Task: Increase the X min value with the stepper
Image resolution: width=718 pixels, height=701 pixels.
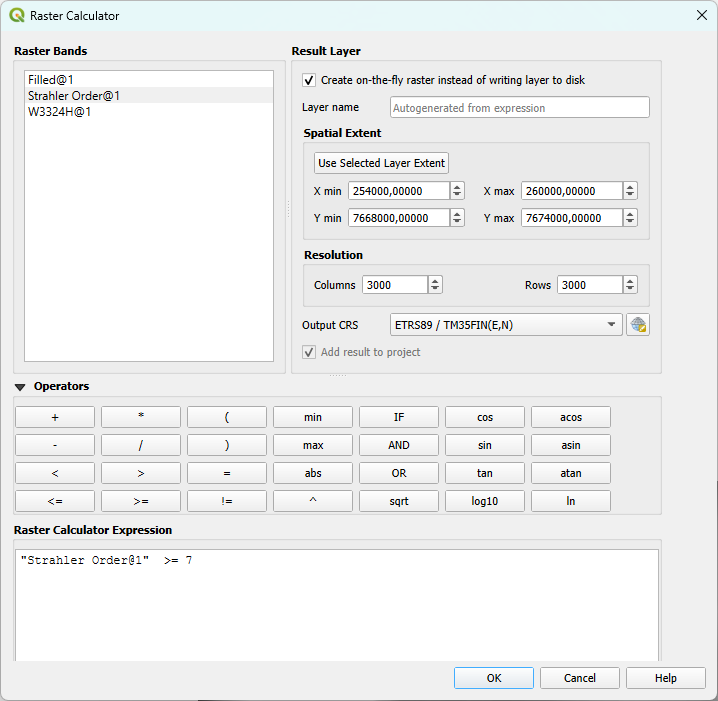Action: [457, 187]
